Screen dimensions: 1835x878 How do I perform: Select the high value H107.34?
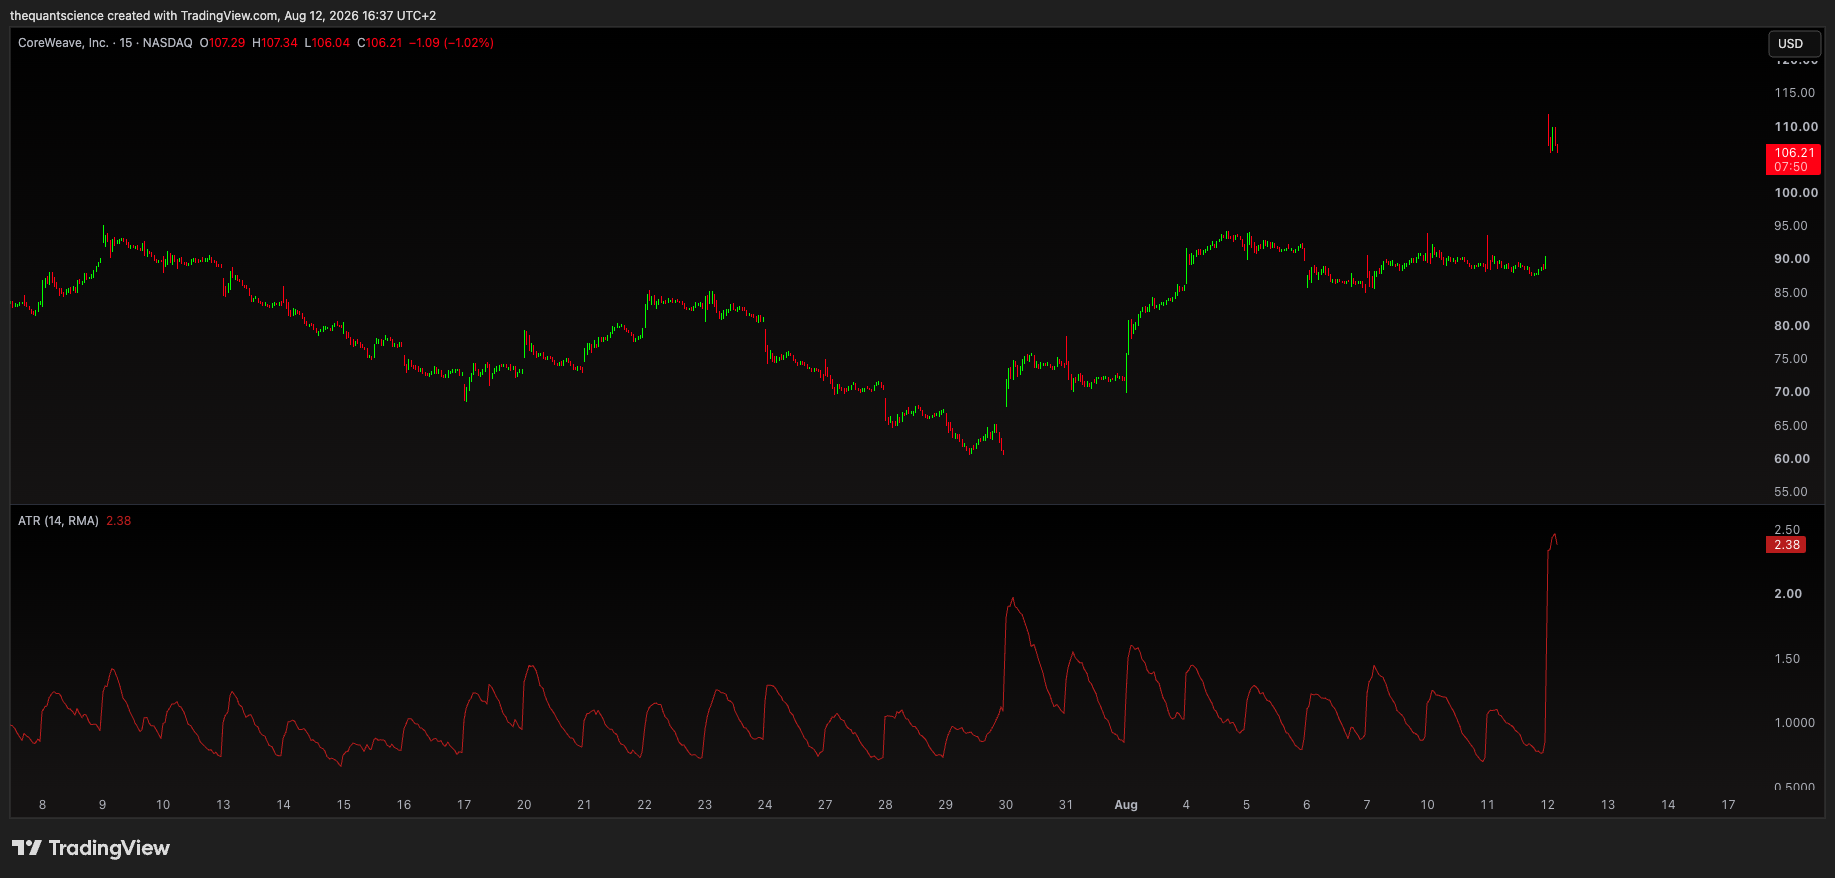coord(275,43)
